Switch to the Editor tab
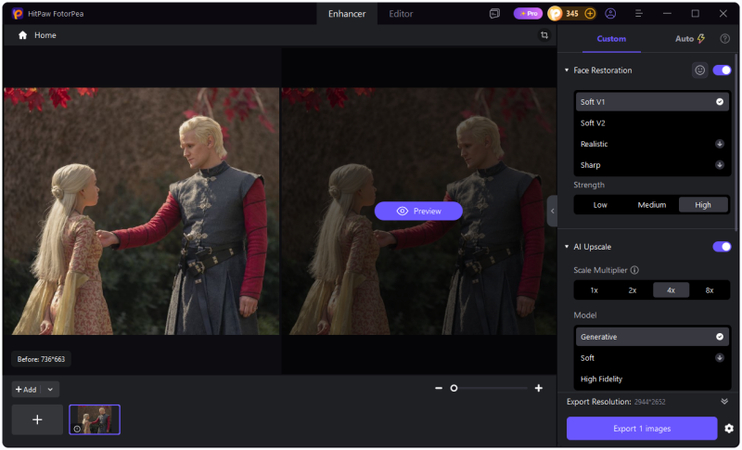This screenshot has width=742, height=450. click(x=401, y=14)
